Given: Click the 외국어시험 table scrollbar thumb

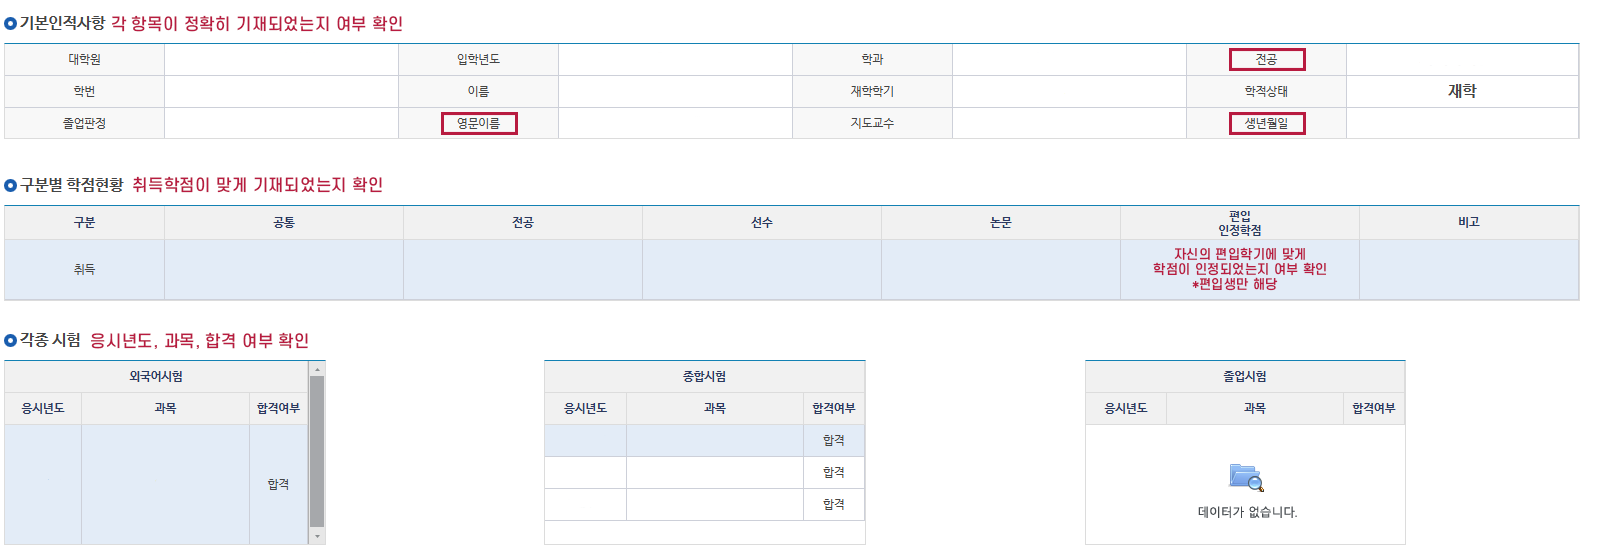Looking at the screenshot, I should coord(317,450).
